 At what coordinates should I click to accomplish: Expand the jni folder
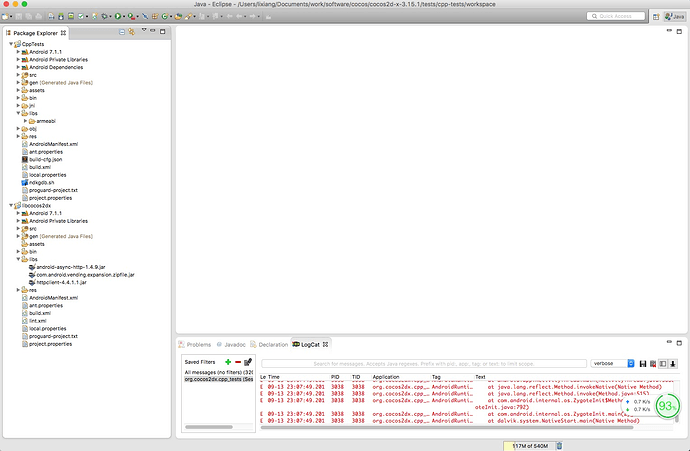(x=18, y=106)
